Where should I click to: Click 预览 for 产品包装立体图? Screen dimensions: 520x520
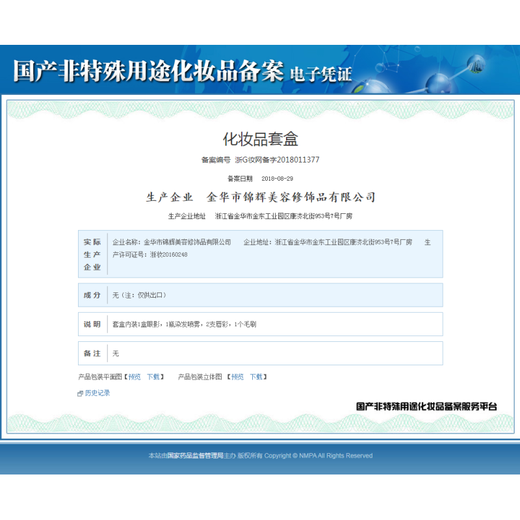click(x=238, y=377)
